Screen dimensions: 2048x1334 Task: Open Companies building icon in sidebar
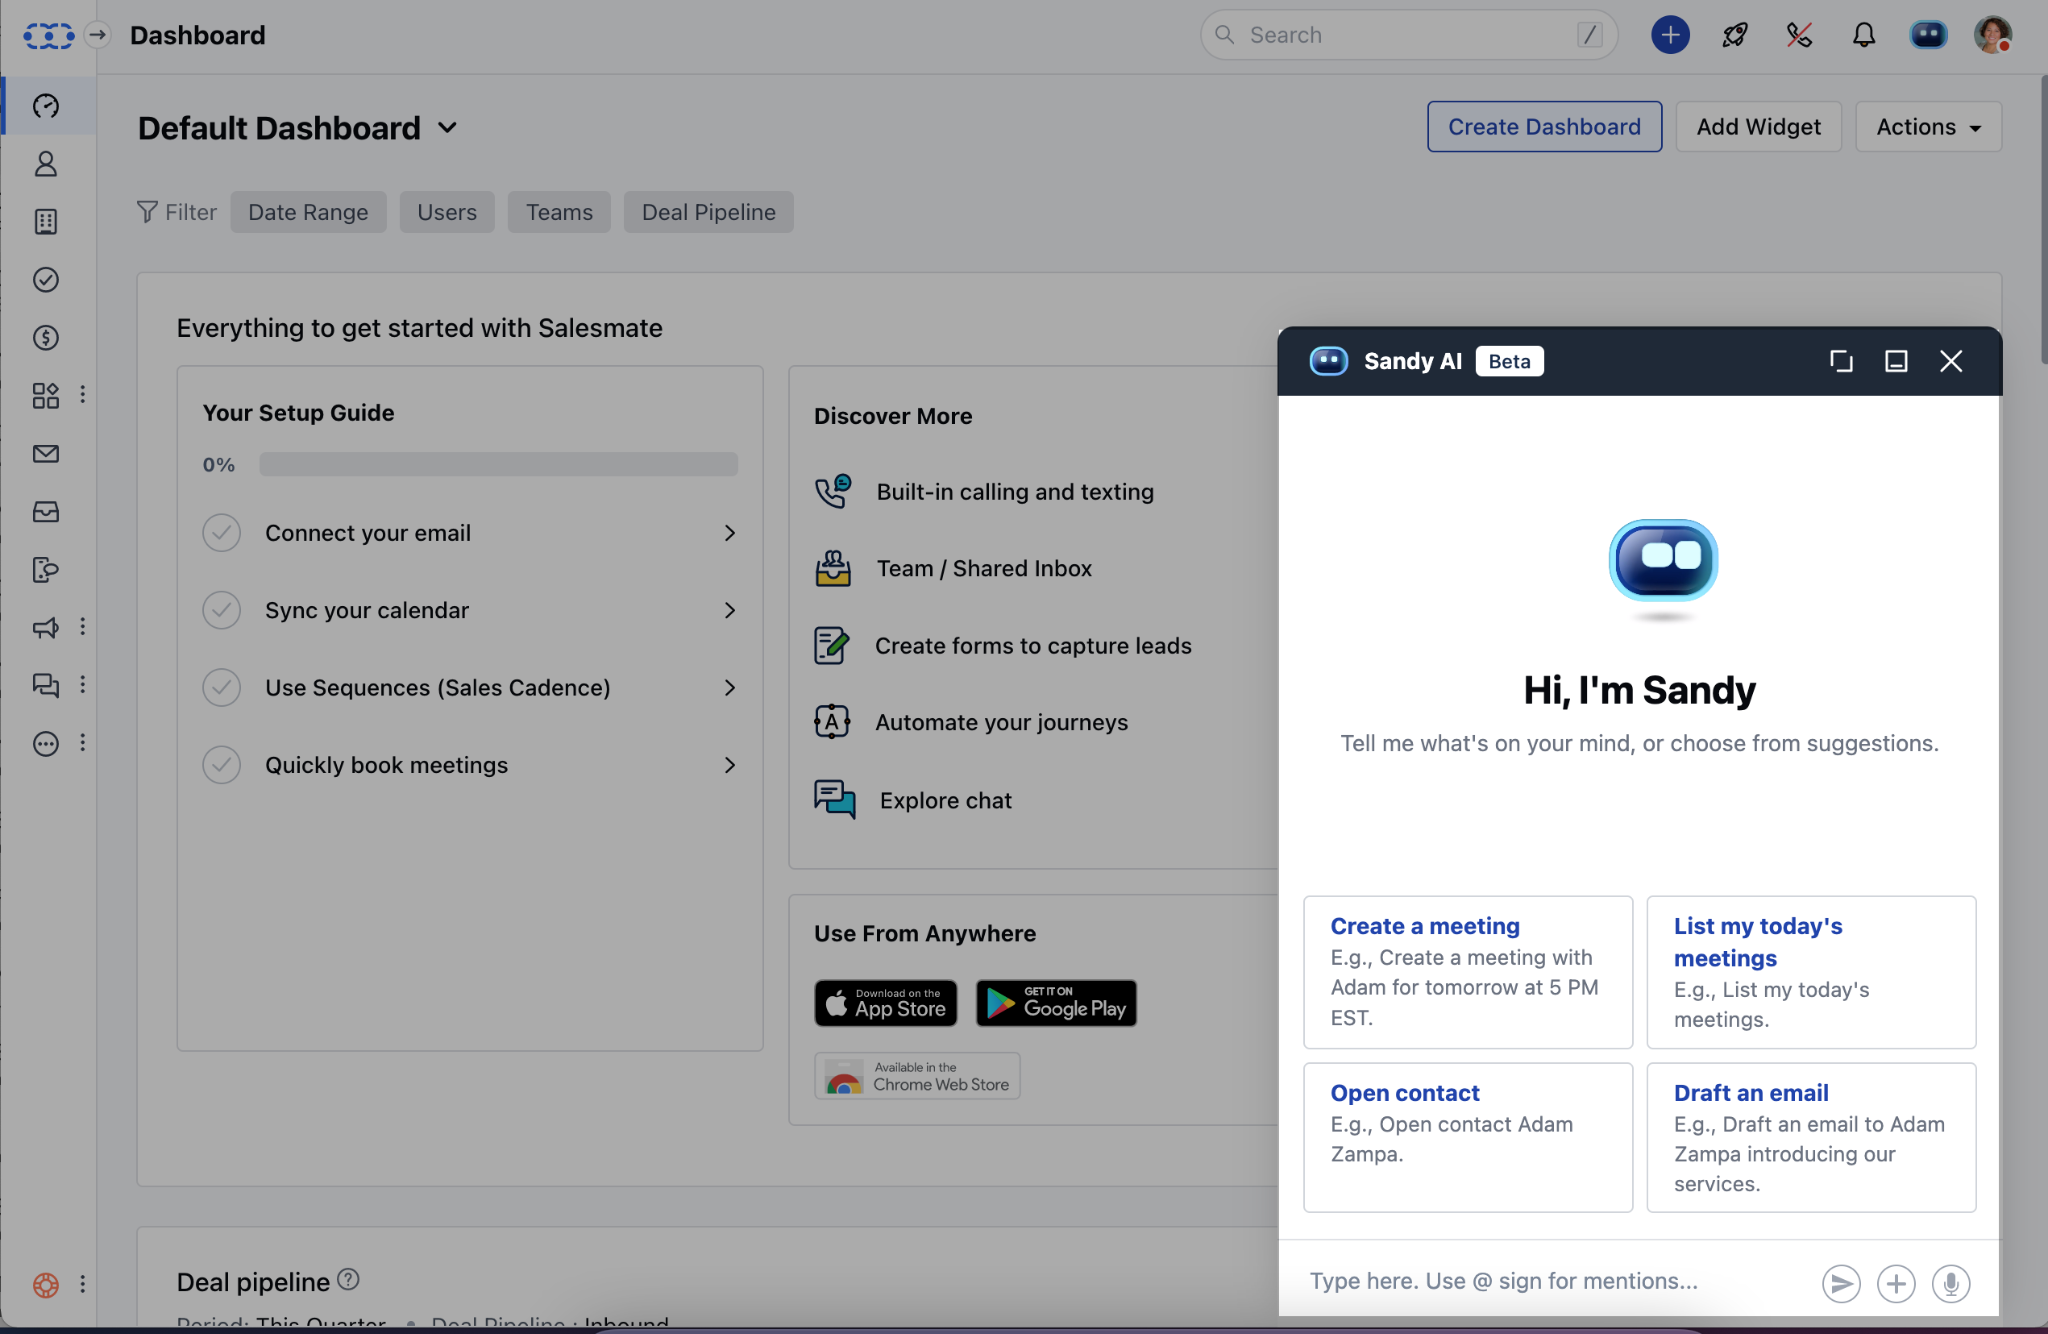46,222
